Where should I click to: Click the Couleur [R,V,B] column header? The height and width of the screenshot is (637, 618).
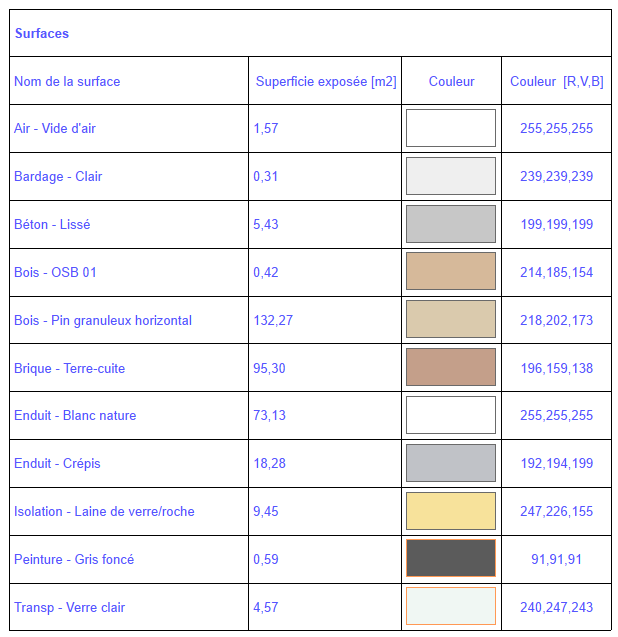tap(556, 82)
